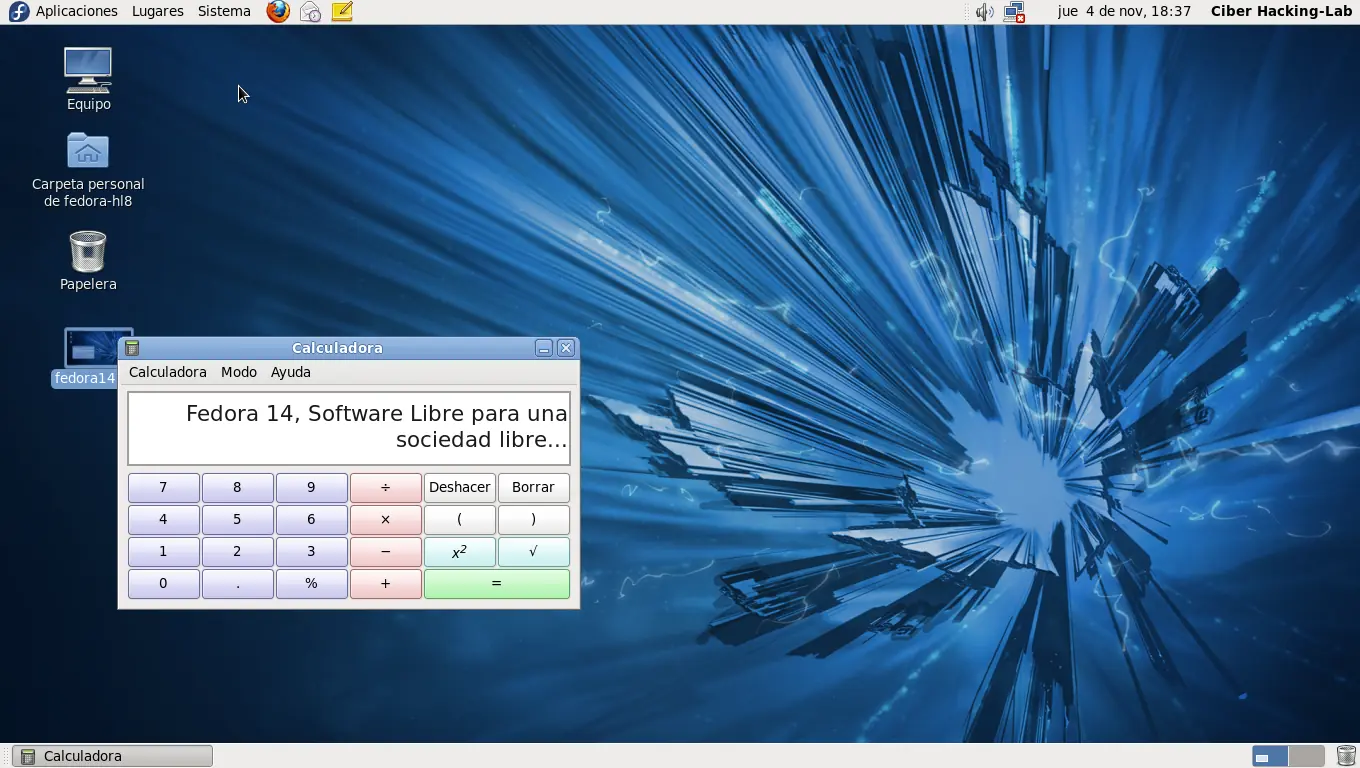1360x768 pixels.
Task: Switch to the first workspace
Action: pos(1270,756)
